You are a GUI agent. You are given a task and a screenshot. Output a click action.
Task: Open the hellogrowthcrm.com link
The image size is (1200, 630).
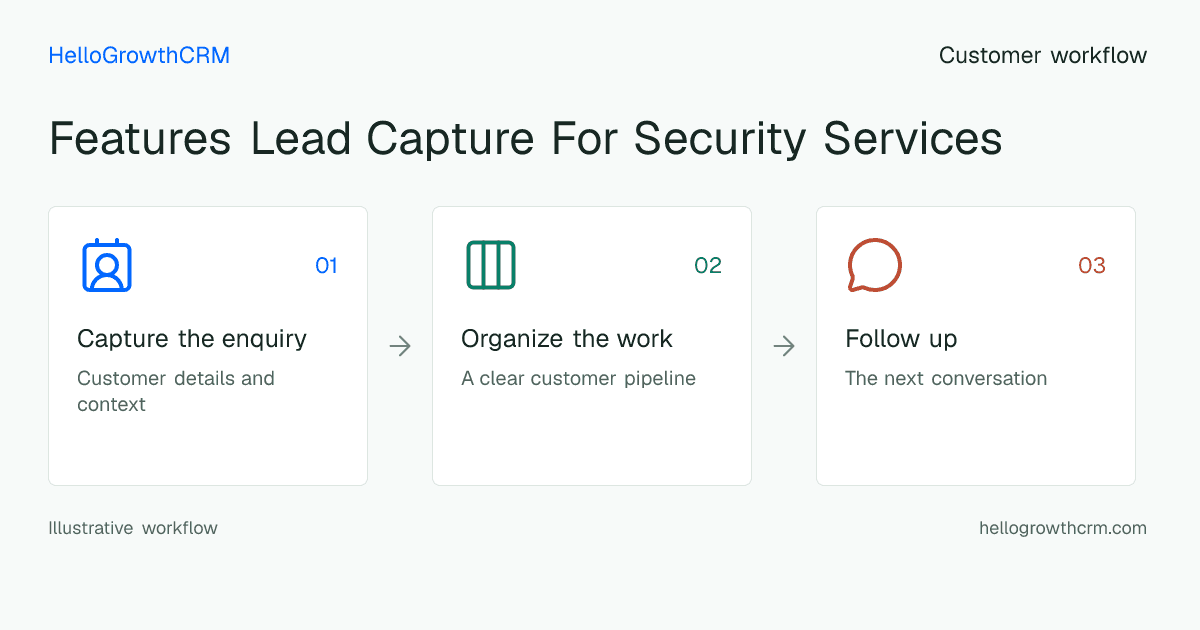click(x=1063, y=528)
